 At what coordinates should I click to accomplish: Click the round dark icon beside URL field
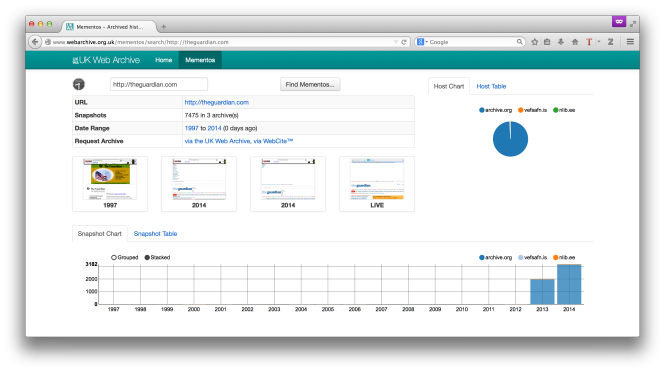point(79,84)
